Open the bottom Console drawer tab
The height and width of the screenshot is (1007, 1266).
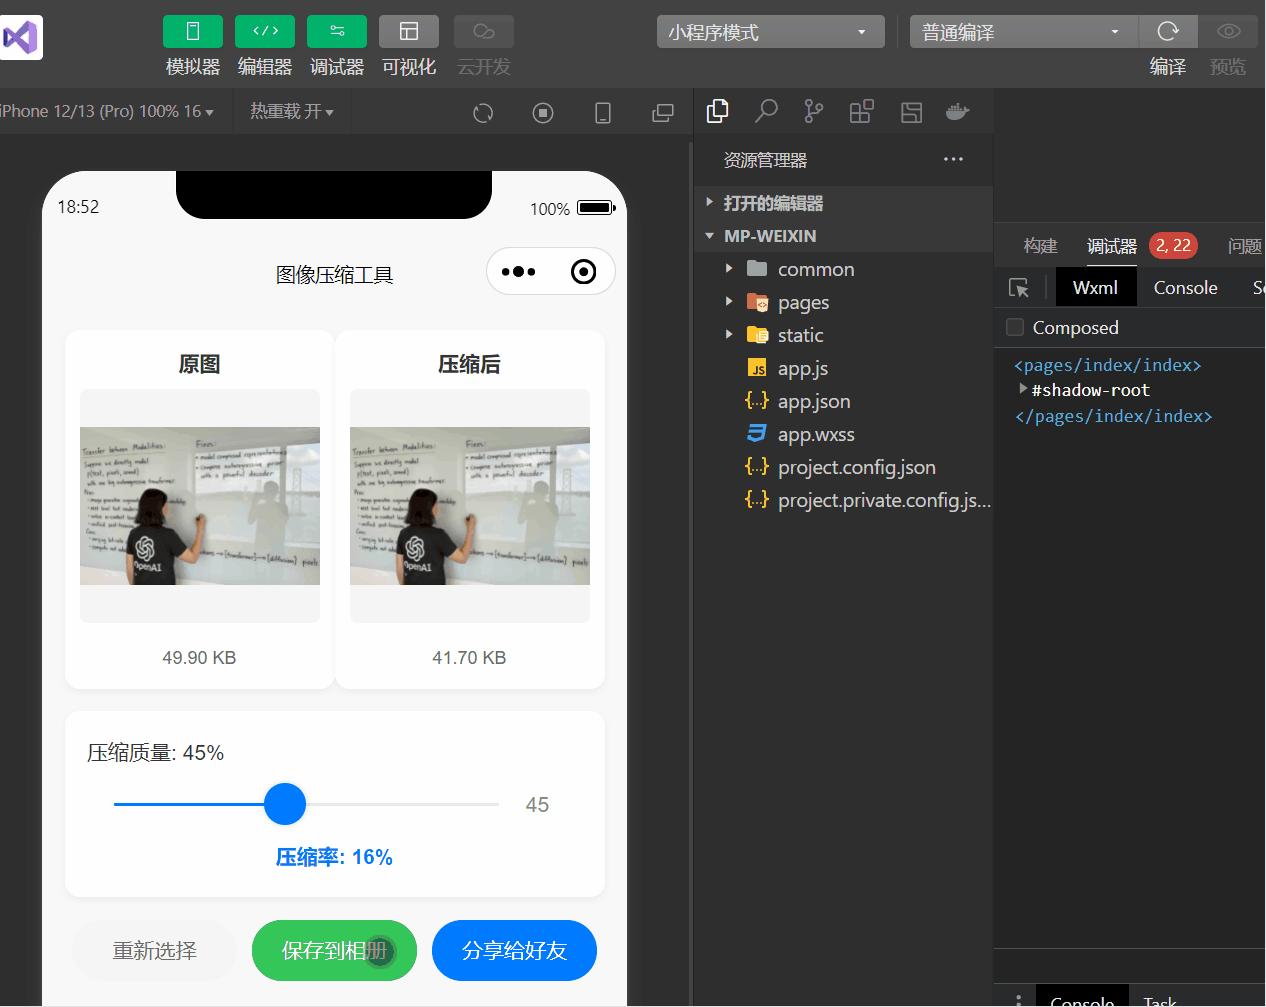(x=1082, y=999)
